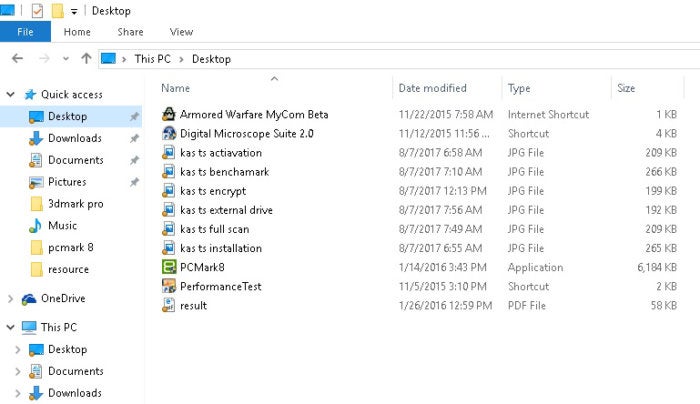Select kas ts external drive image icon

pos(169,210)
